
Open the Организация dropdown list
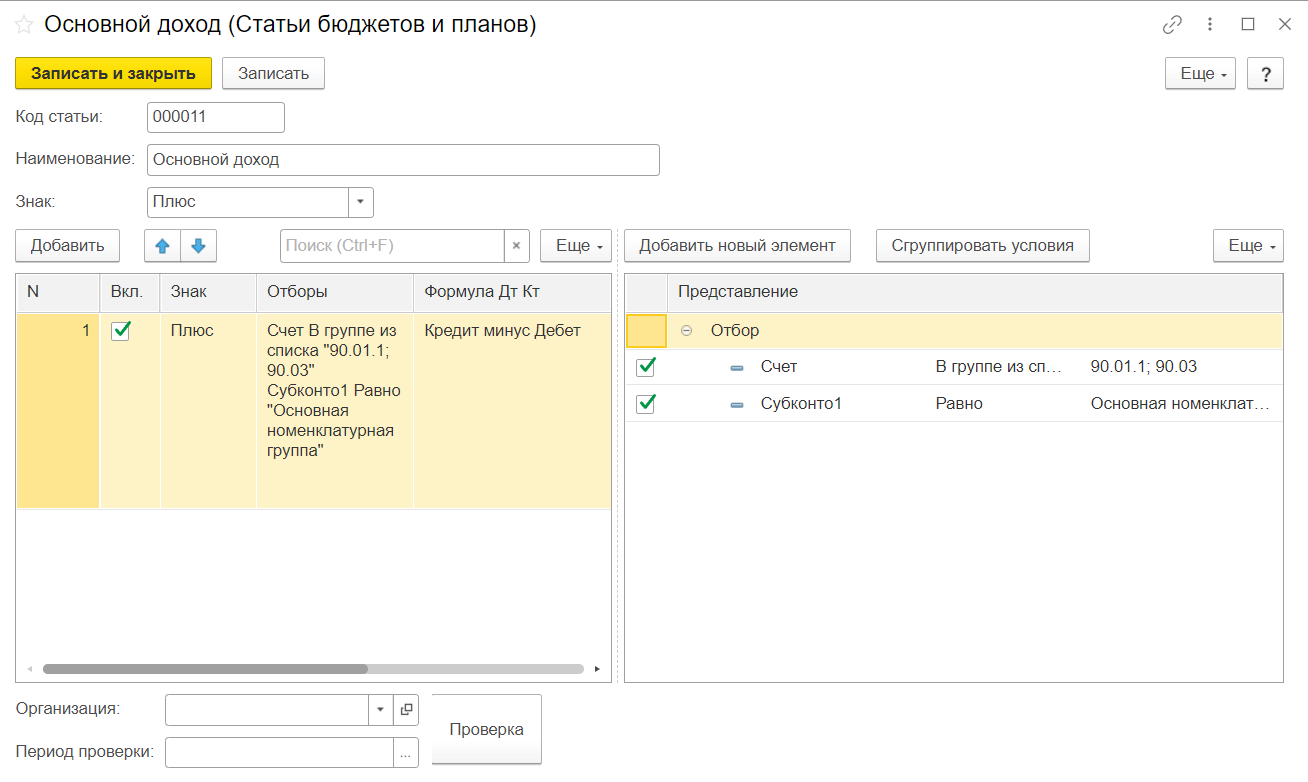[x=381, y=709]
